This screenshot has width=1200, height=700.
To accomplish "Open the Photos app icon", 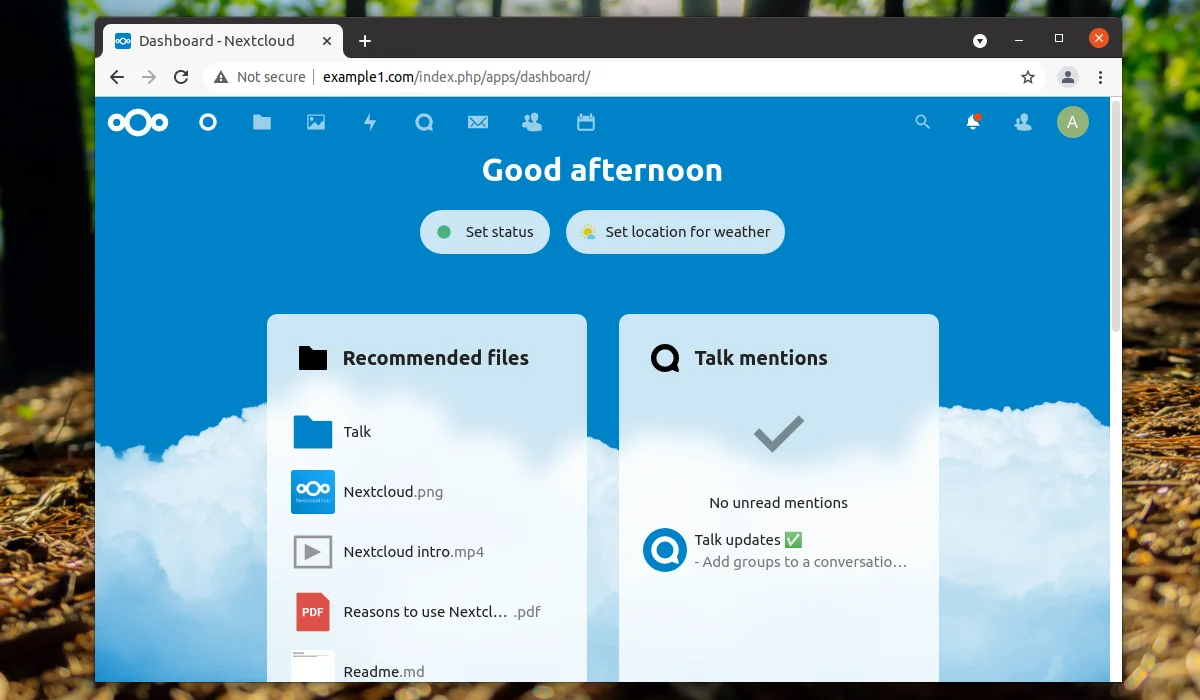I will (x=316, y=122).
